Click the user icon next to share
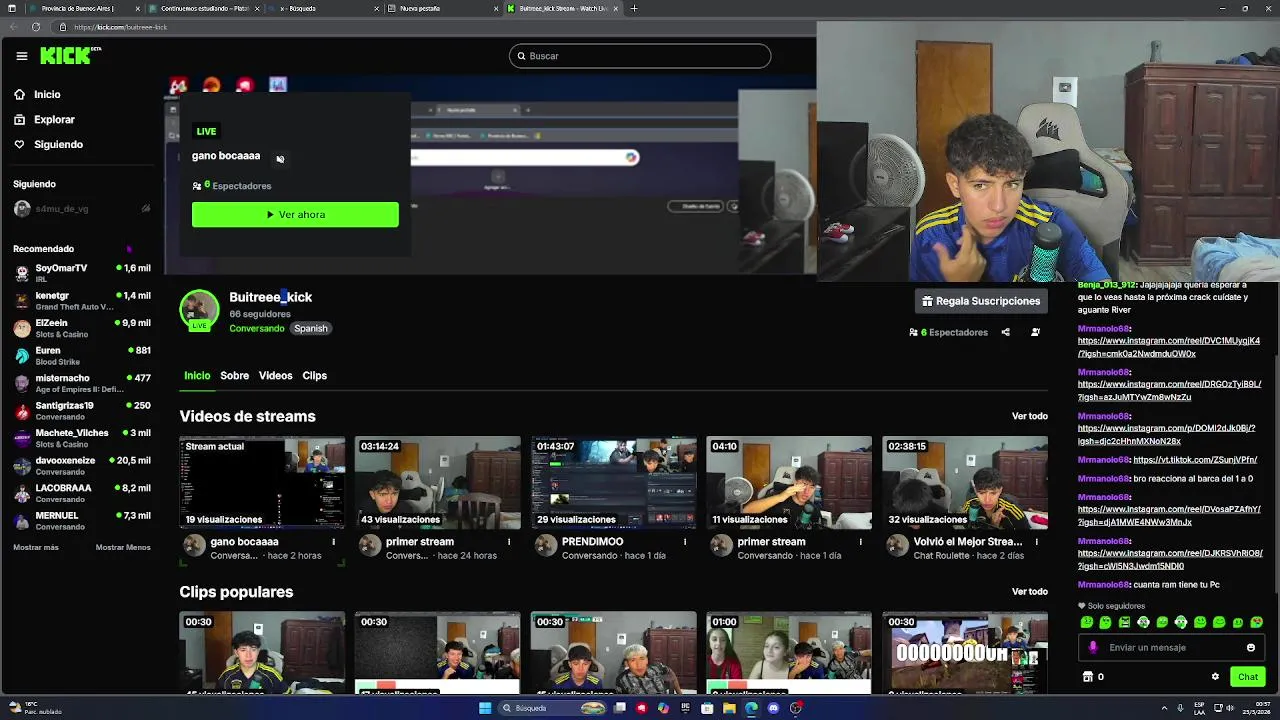Image resolution: width=1280 pixels, height=720 pixels. [1035, 332]
